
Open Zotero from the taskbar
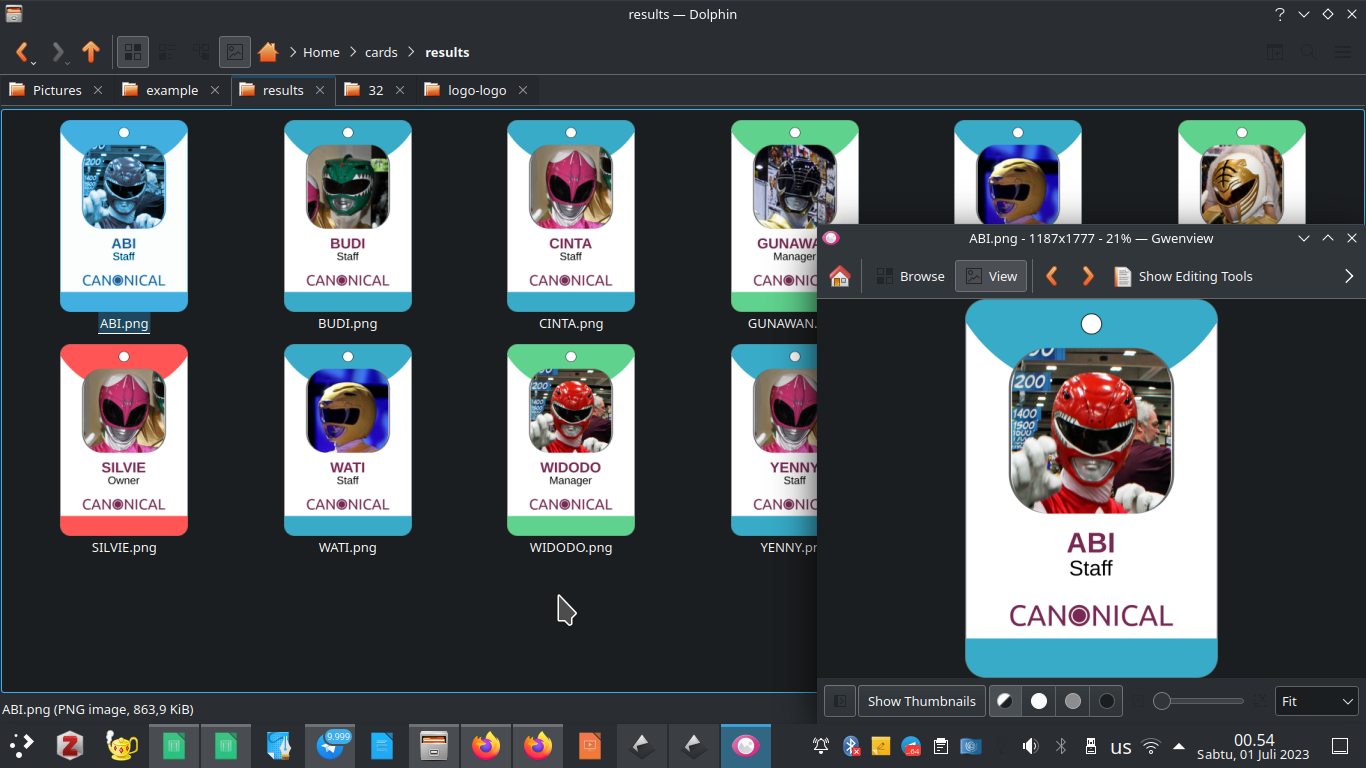pyautogui.click(x=70, y=746)
